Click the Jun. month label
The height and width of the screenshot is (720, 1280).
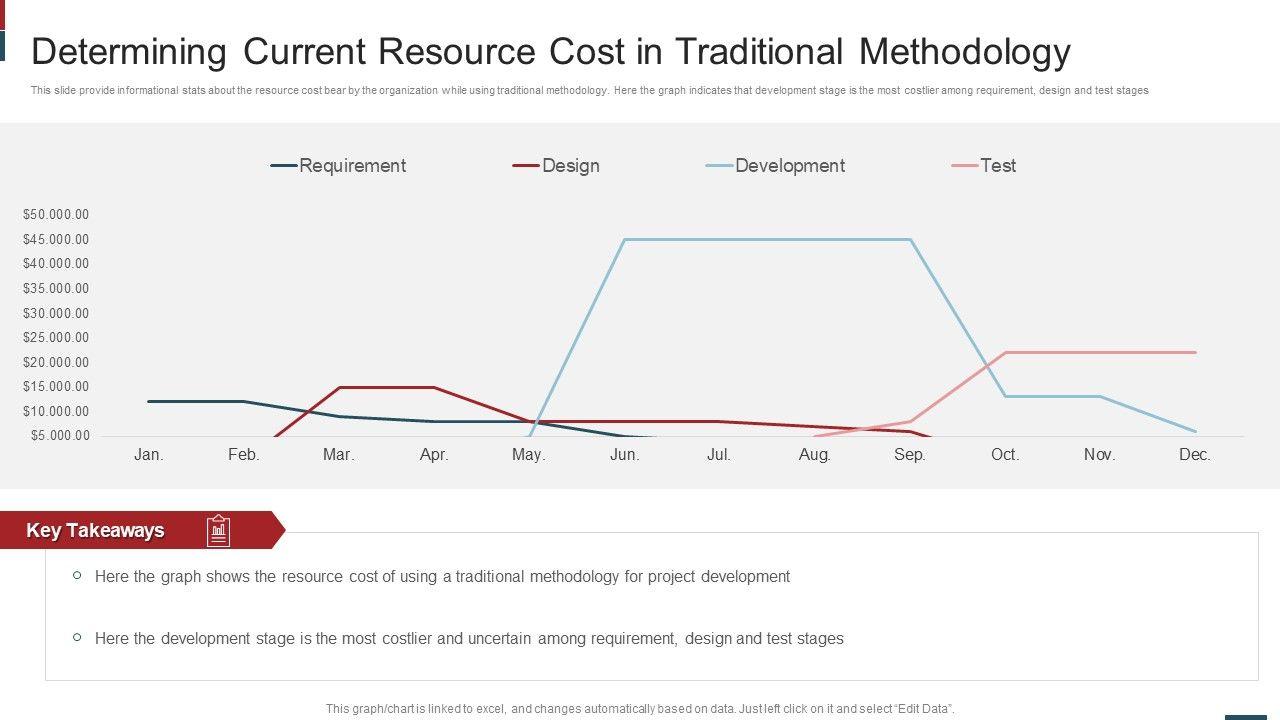tap(624, 455)
